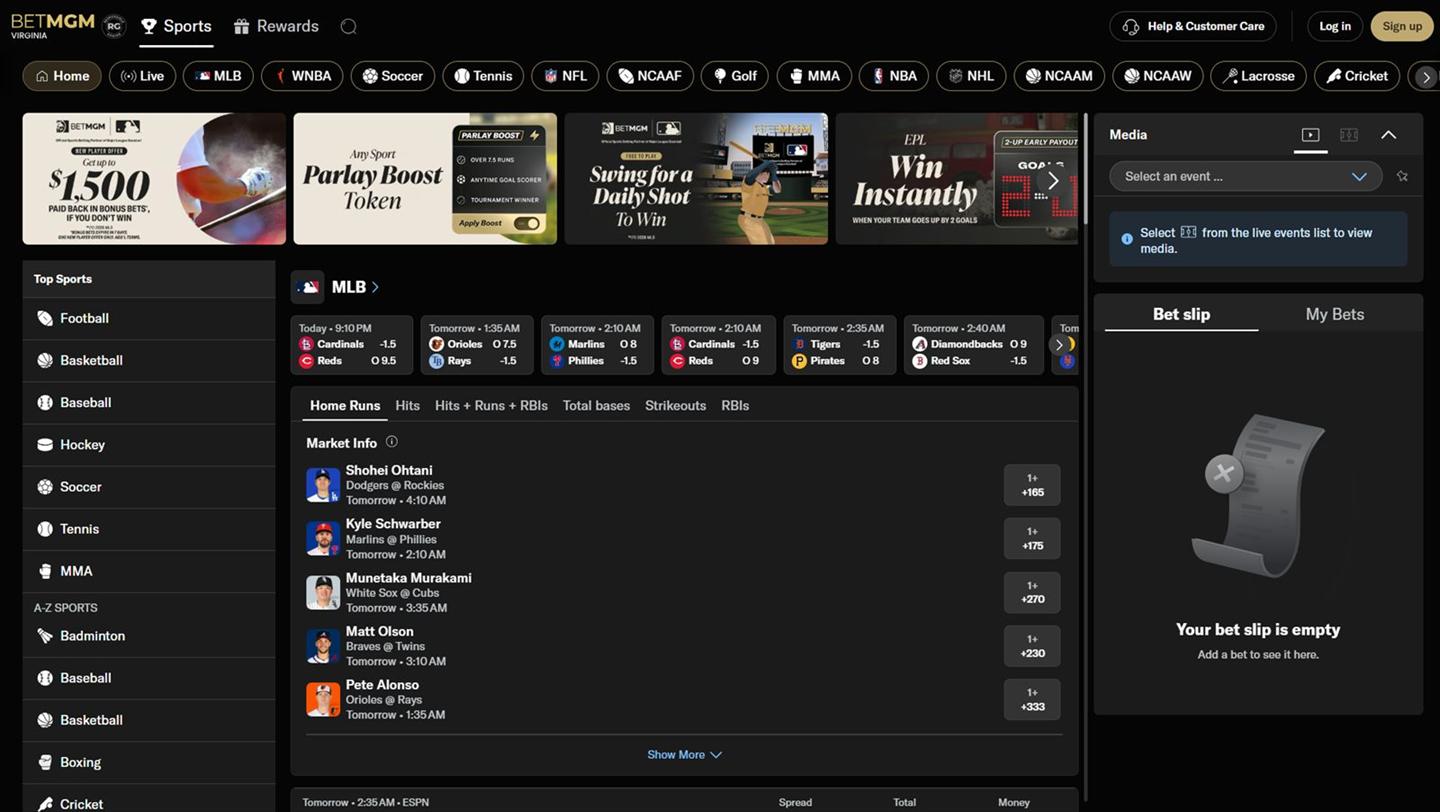The image size is (1440, 812).
Task: Open Help & Customer Care
Action: click(x=1193, y=26)
